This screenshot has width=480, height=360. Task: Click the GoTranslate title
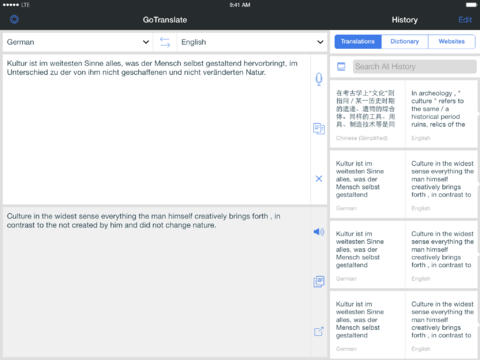(165, 20)
